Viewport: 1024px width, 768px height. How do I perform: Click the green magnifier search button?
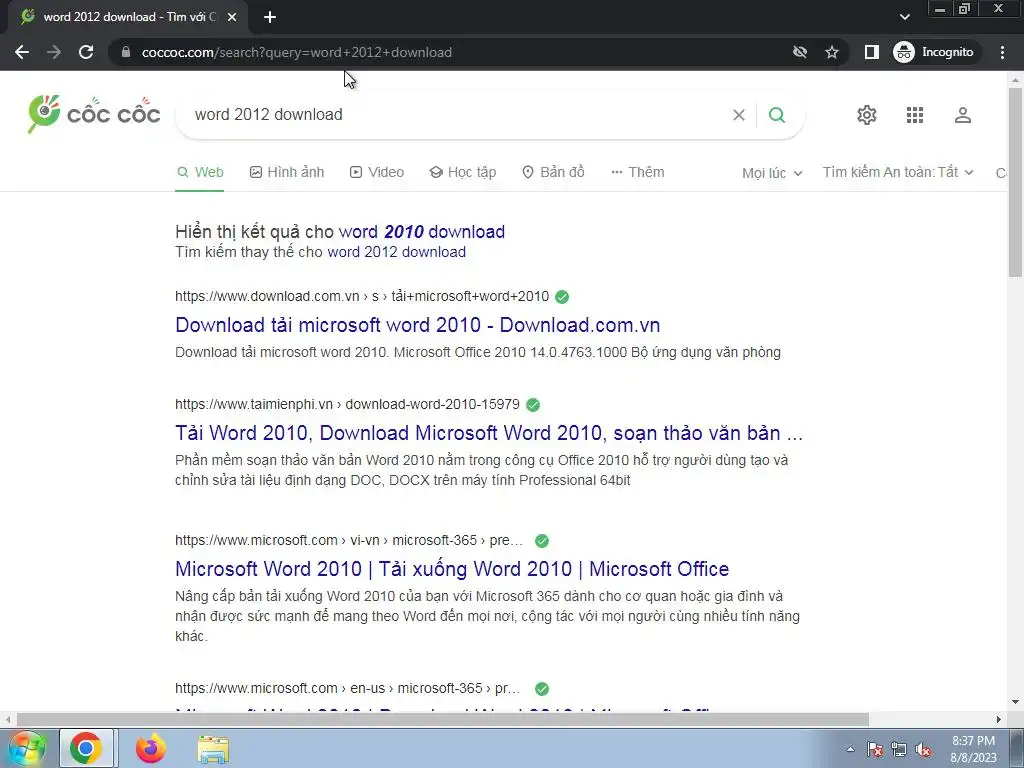[776, 115]
